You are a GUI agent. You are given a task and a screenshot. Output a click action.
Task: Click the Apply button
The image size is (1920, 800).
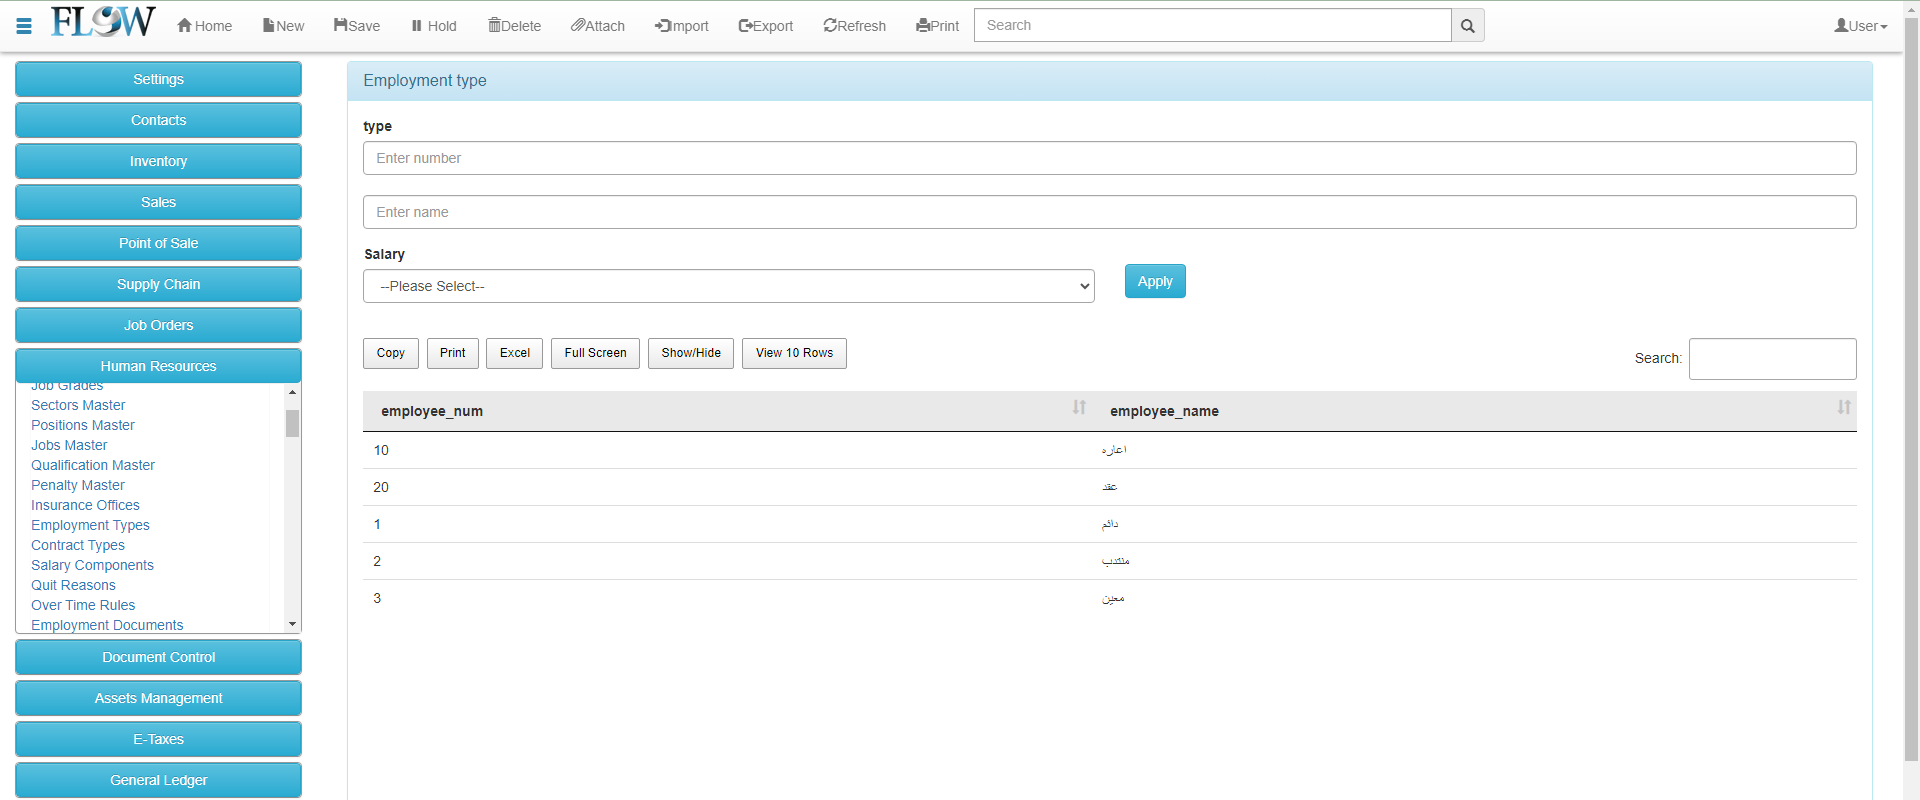coord(1154,281)
